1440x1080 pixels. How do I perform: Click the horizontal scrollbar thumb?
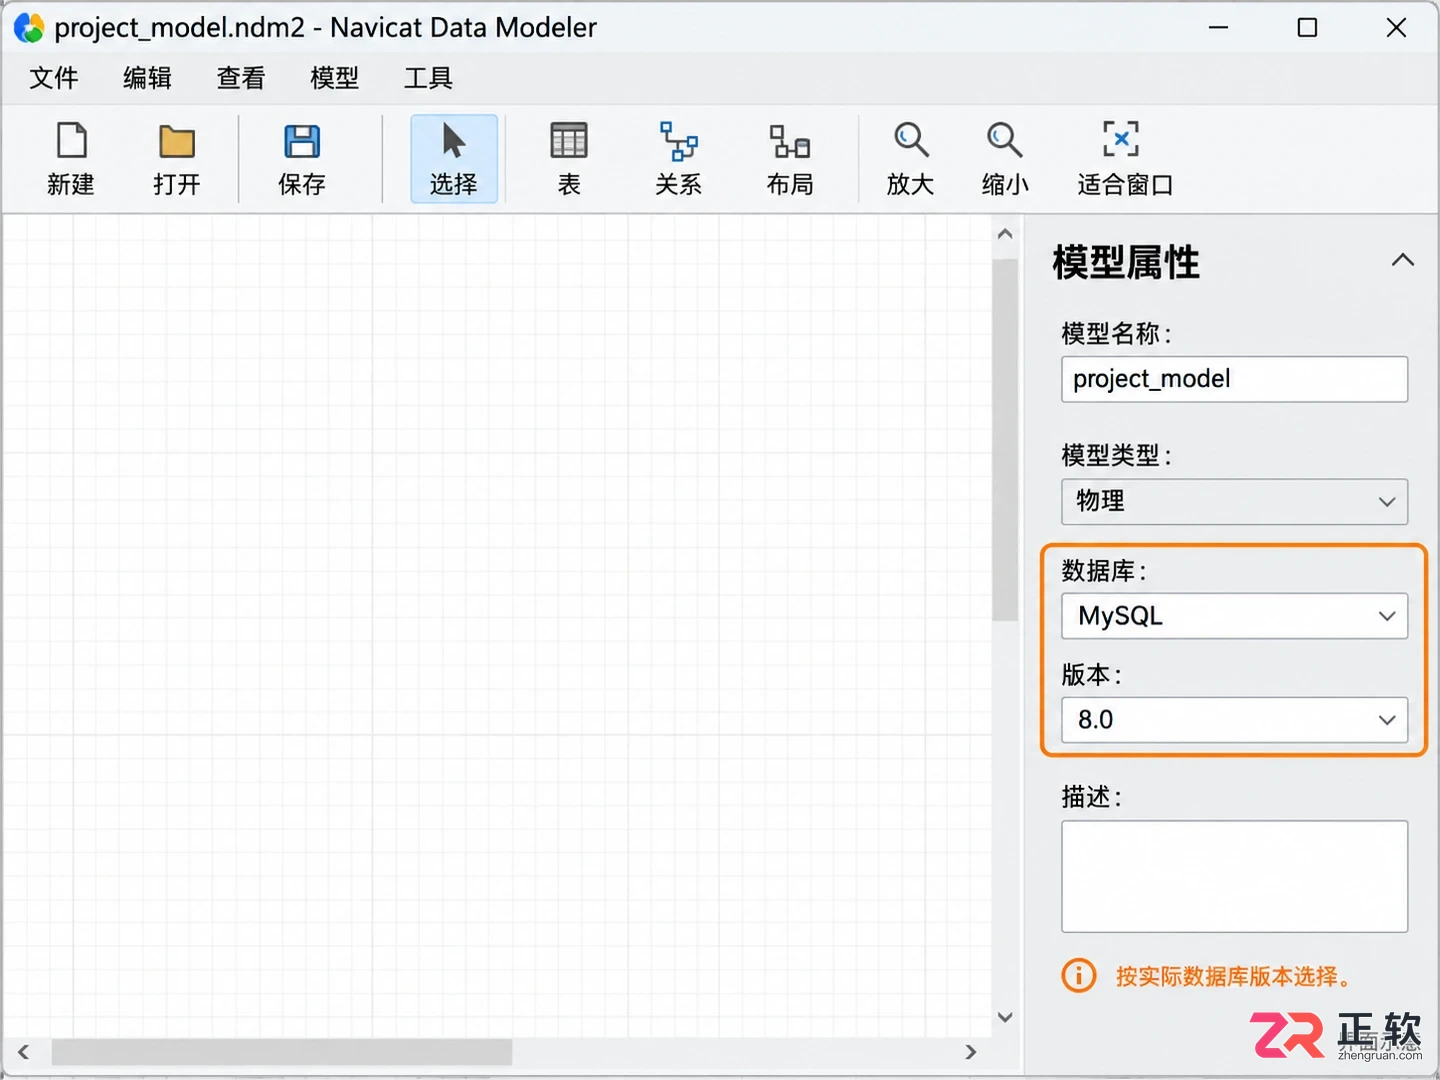pyautogui.click(x=282, y=1052)
